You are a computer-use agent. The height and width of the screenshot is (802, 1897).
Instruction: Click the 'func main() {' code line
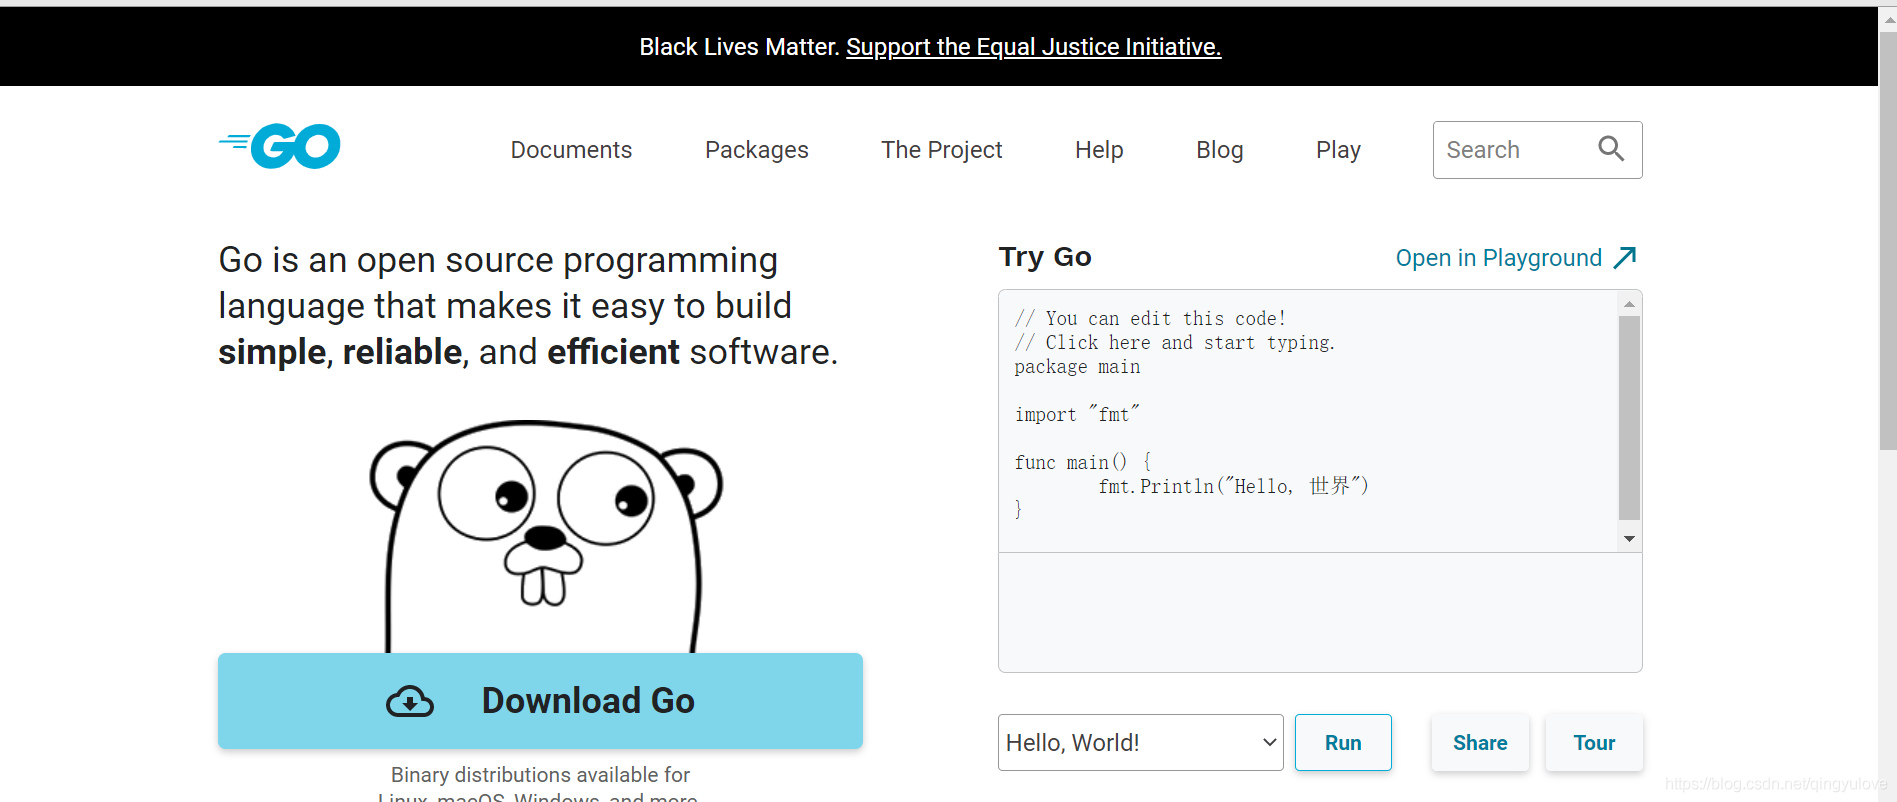coord(1083,462)
